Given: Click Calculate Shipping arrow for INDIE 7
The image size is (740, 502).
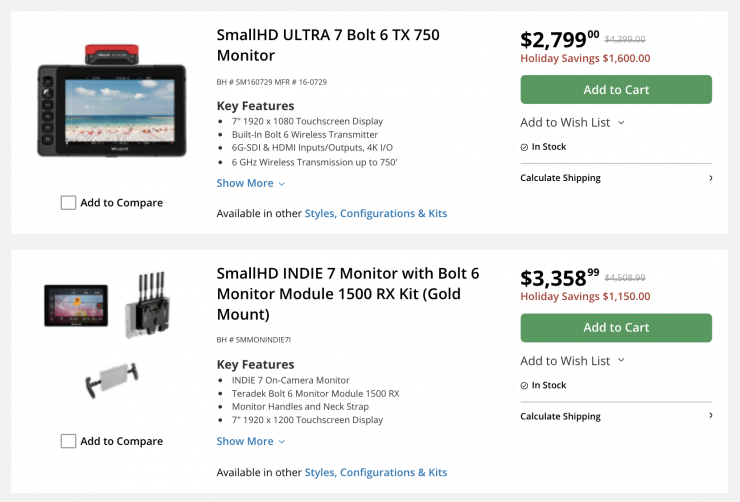Looking at the screenshot, I should click(x=710, y=416).
